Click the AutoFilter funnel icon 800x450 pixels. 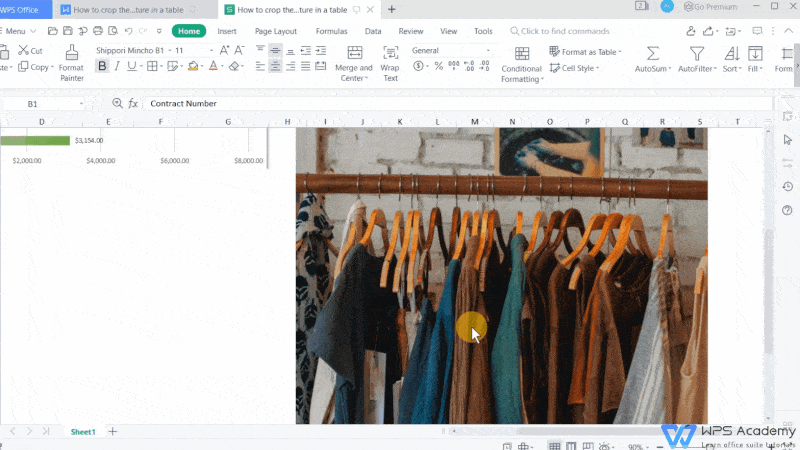click(x=698, y=54)
